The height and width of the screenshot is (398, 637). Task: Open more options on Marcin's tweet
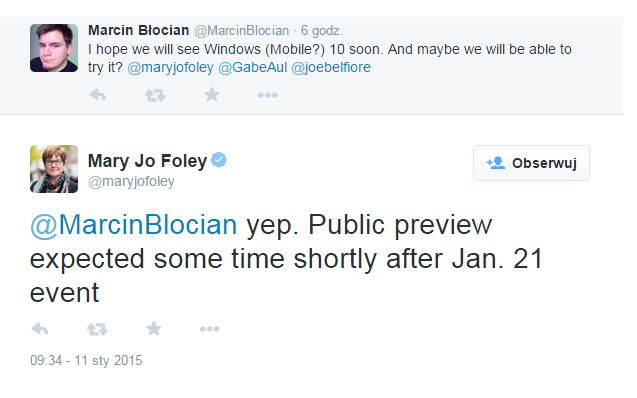[x=268, y=95]
